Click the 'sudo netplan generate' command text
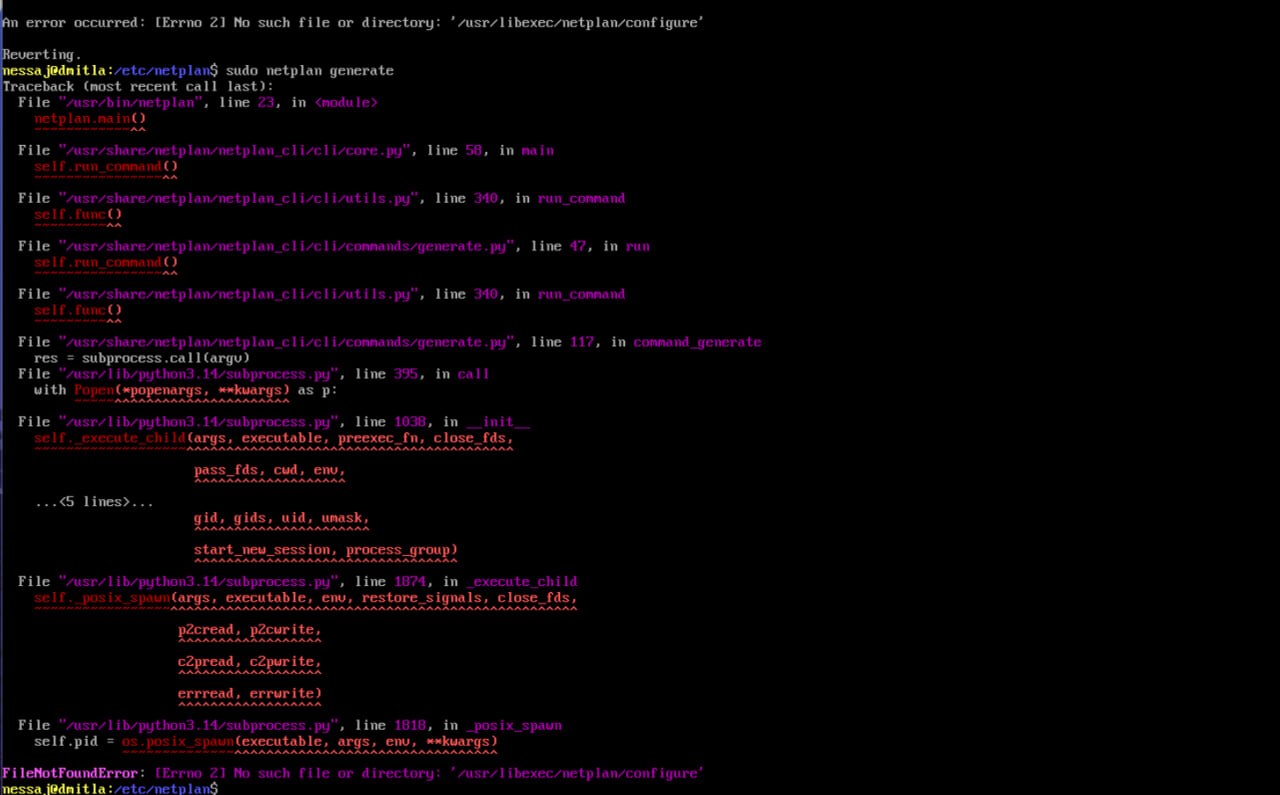The image size is (1280, 795). [309, 70]
